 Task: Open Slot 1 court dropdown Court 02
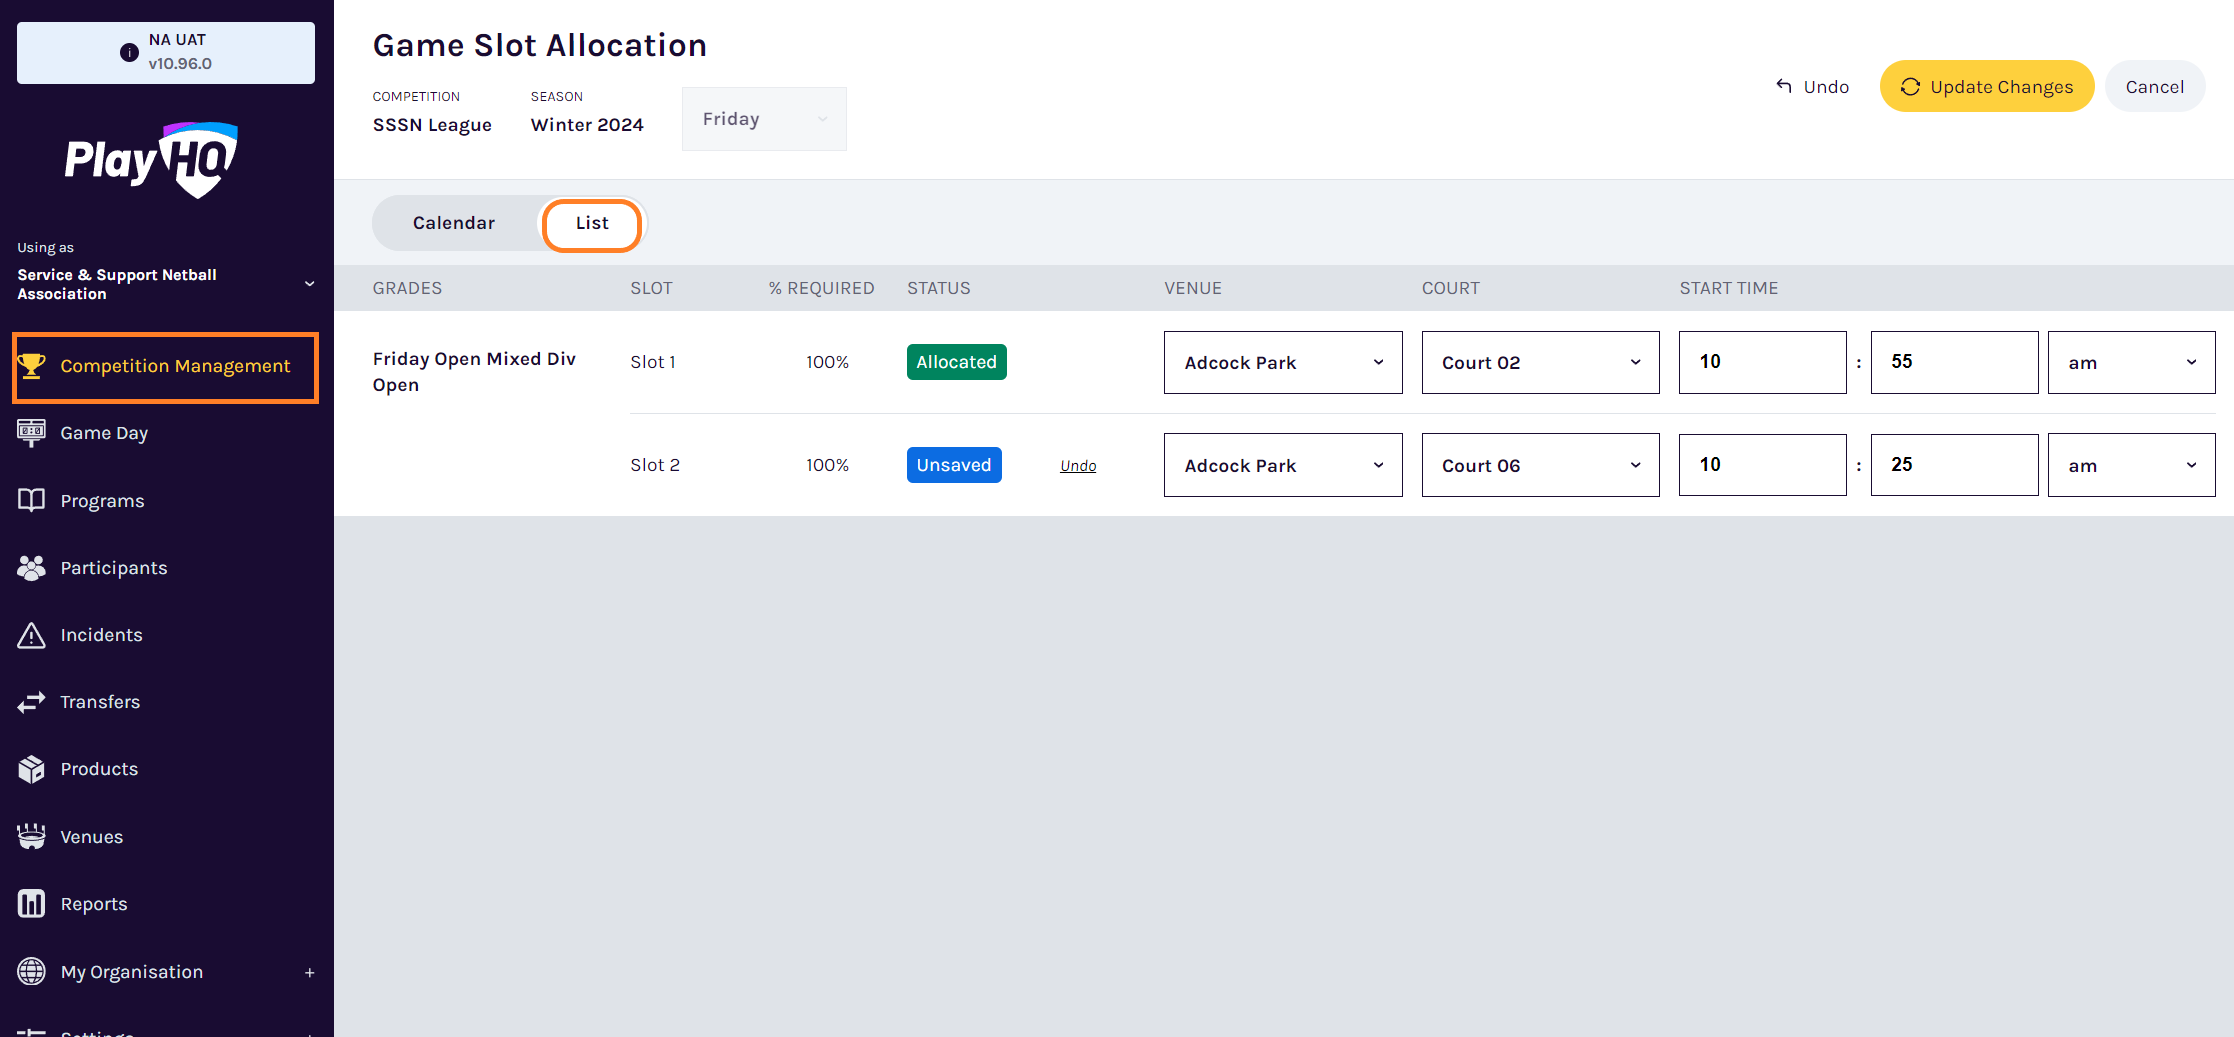click(1540, 362)
